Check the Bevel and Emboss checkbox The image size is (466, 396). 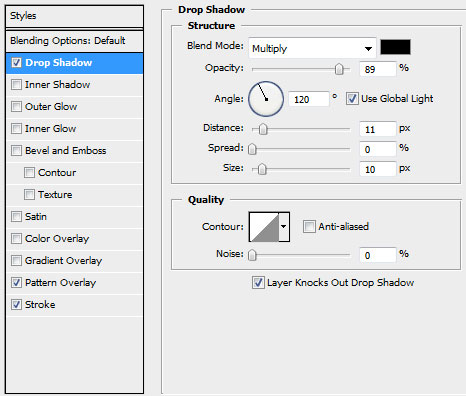point(16,151)
